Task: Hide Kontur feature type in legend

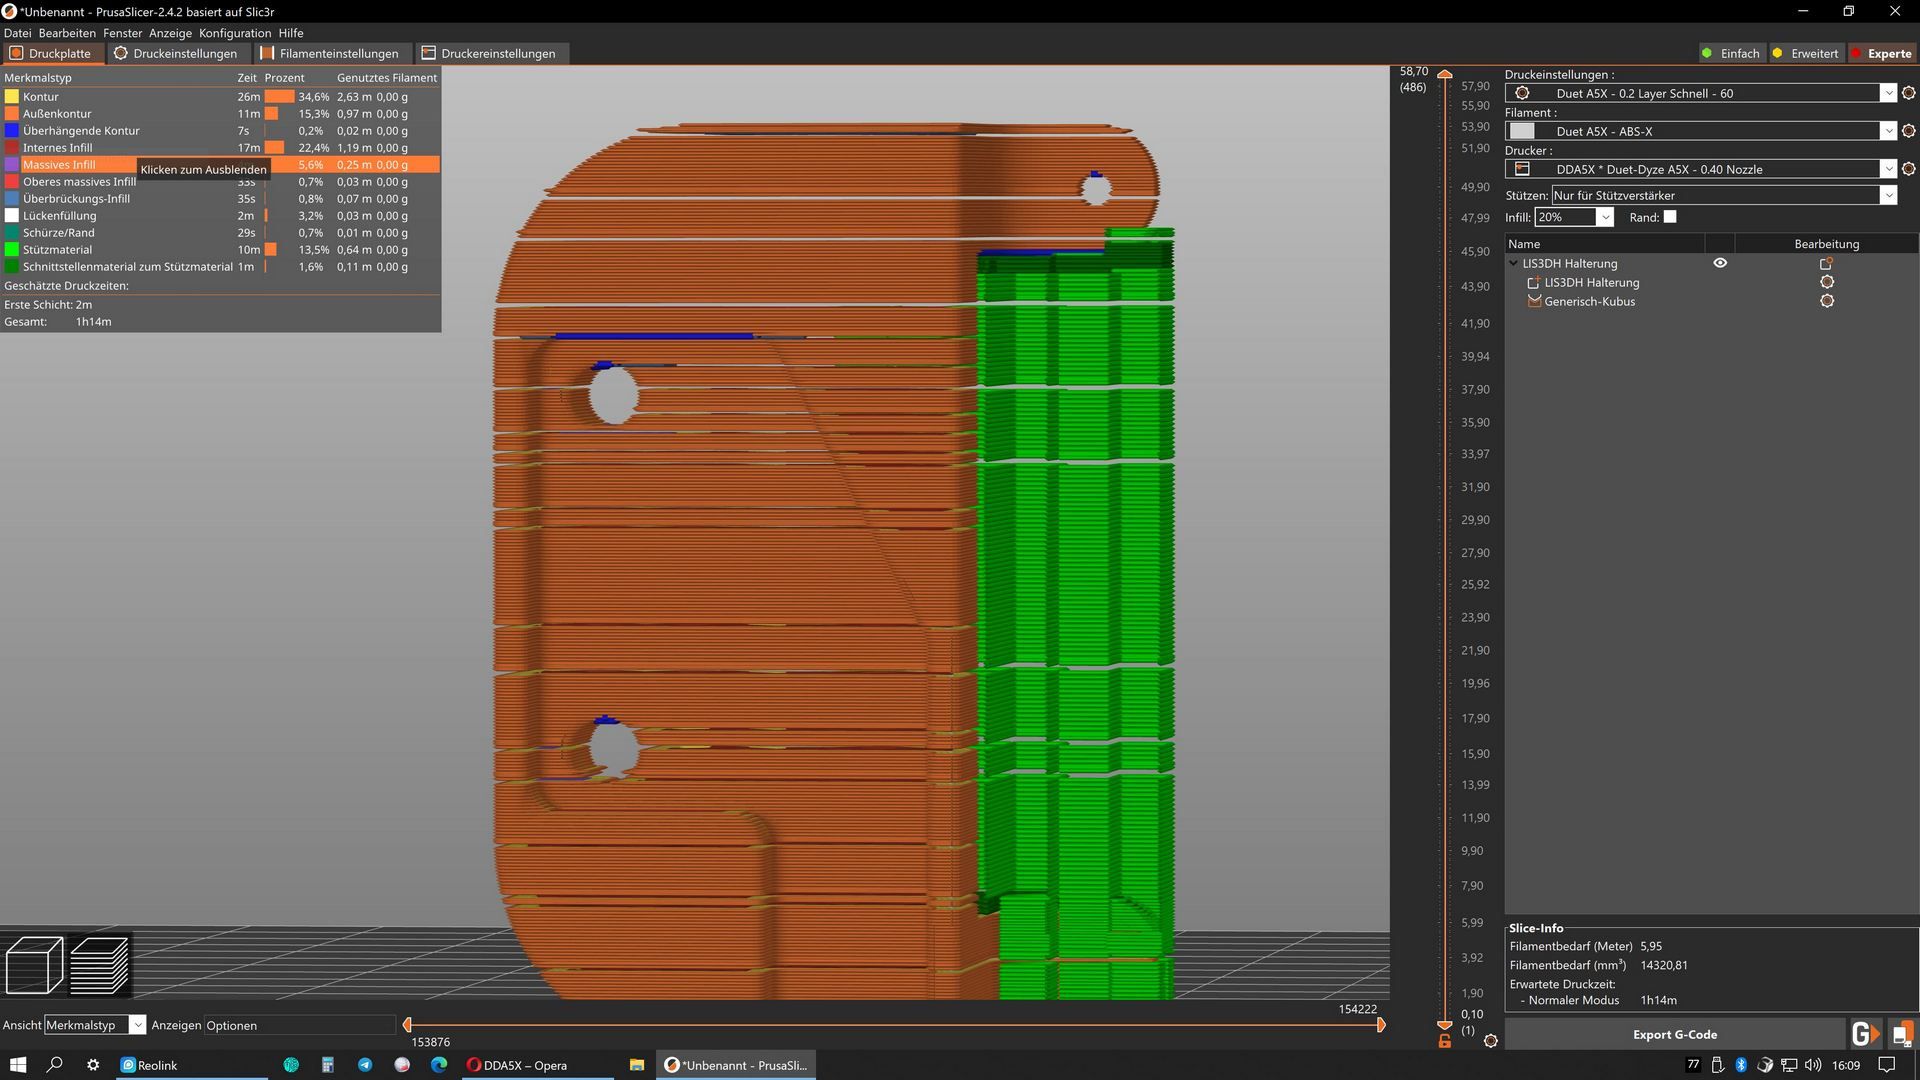Action: (x=220, y=97)
